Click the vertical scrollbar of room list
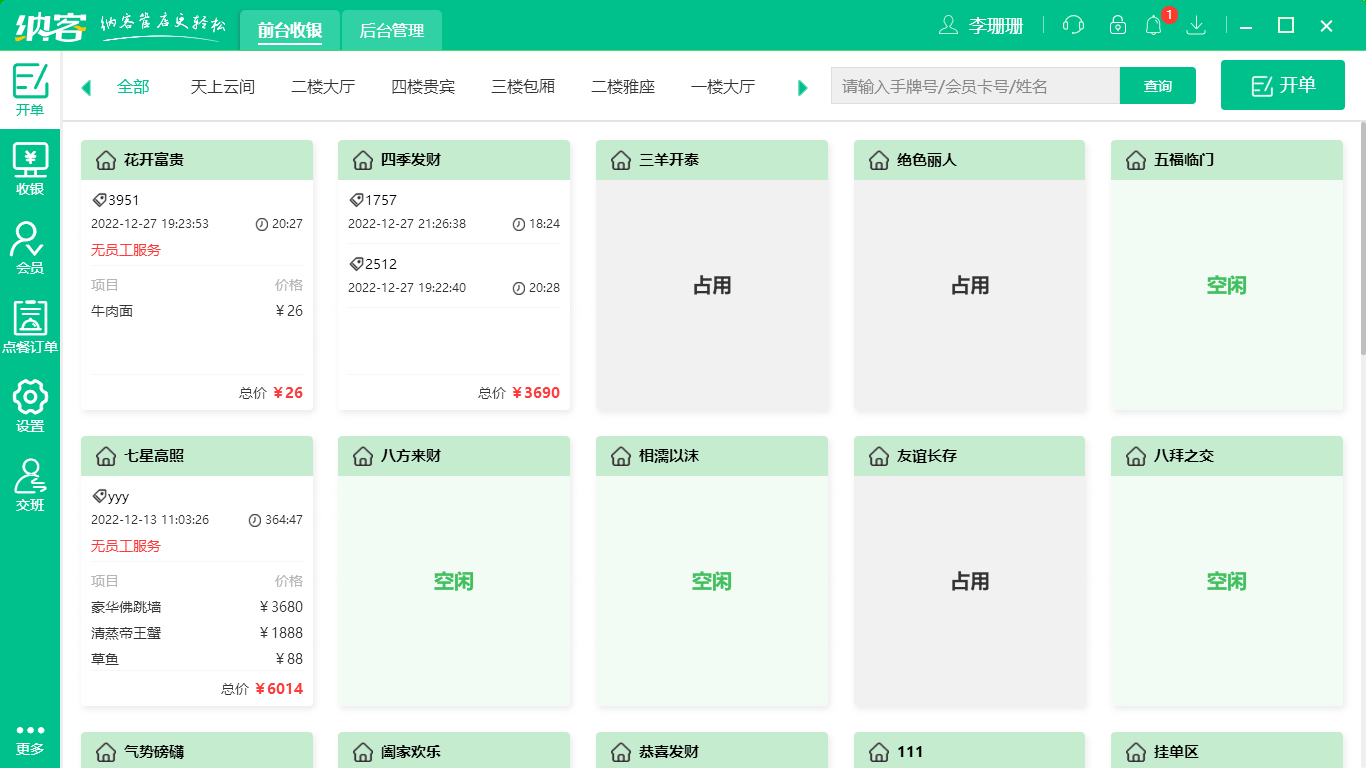This screenshot has width=1366, height=768. 1362,238
